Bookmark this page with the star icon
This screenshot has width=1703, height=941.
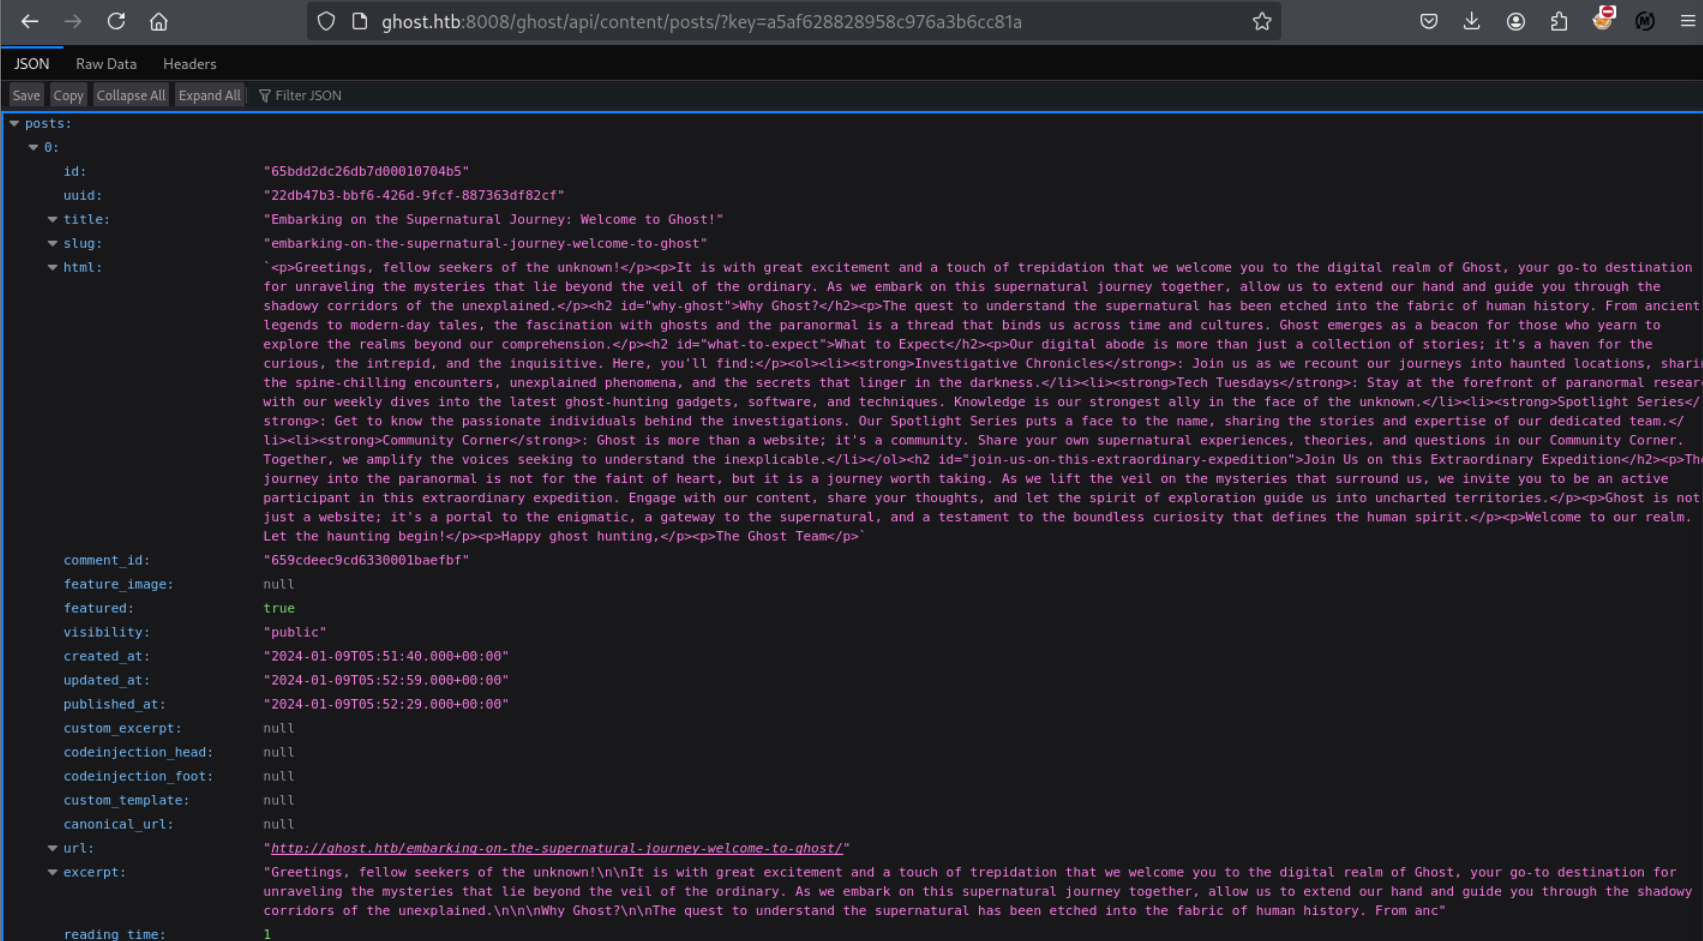(1262, 21)
